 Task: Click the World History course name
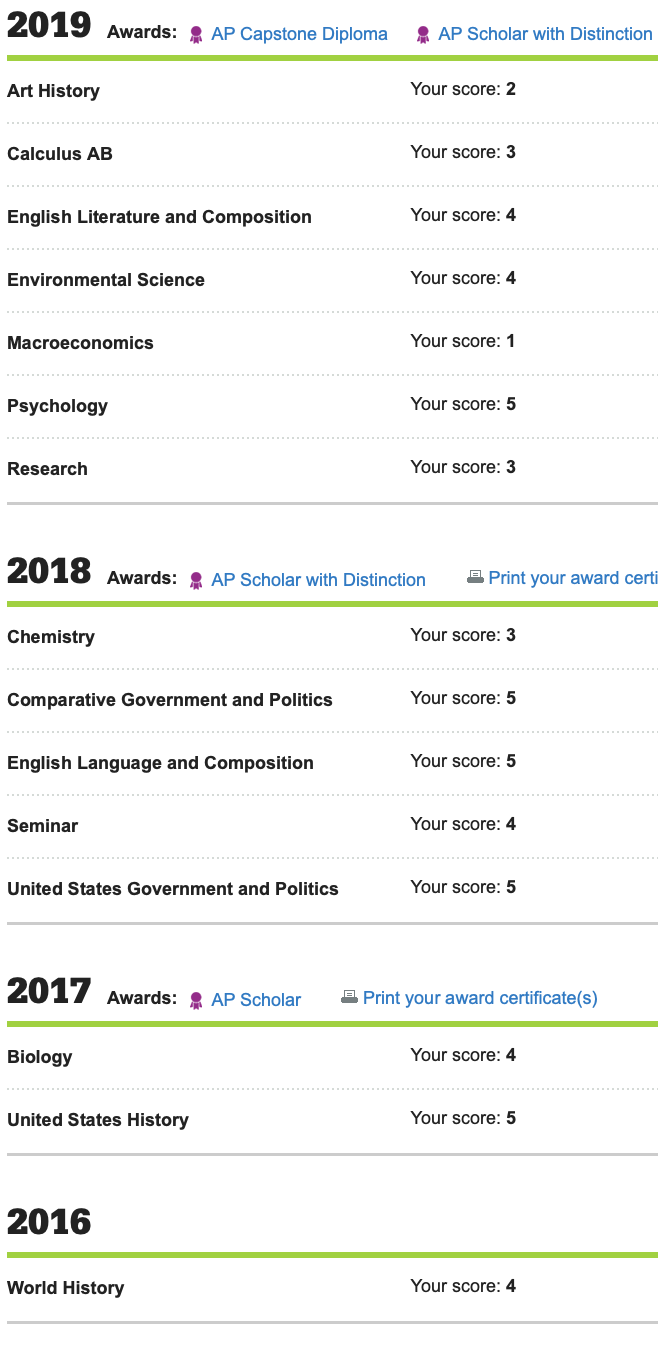(x=65, y=1288)
